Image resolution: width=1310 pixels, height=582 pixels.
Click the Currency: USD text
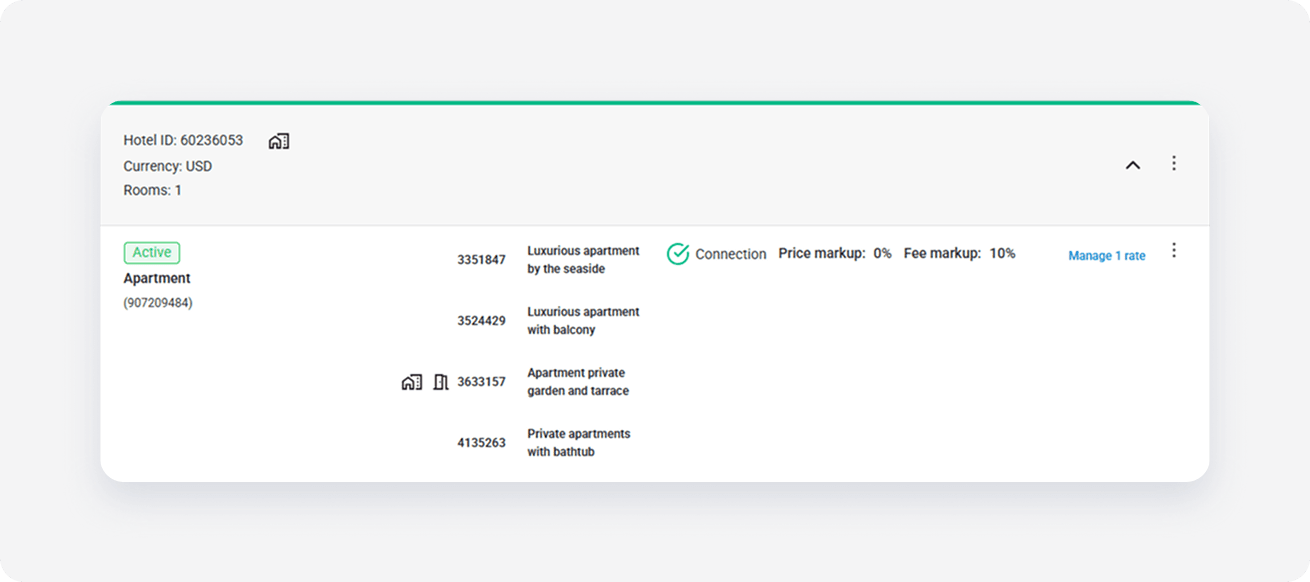point(168,166)
